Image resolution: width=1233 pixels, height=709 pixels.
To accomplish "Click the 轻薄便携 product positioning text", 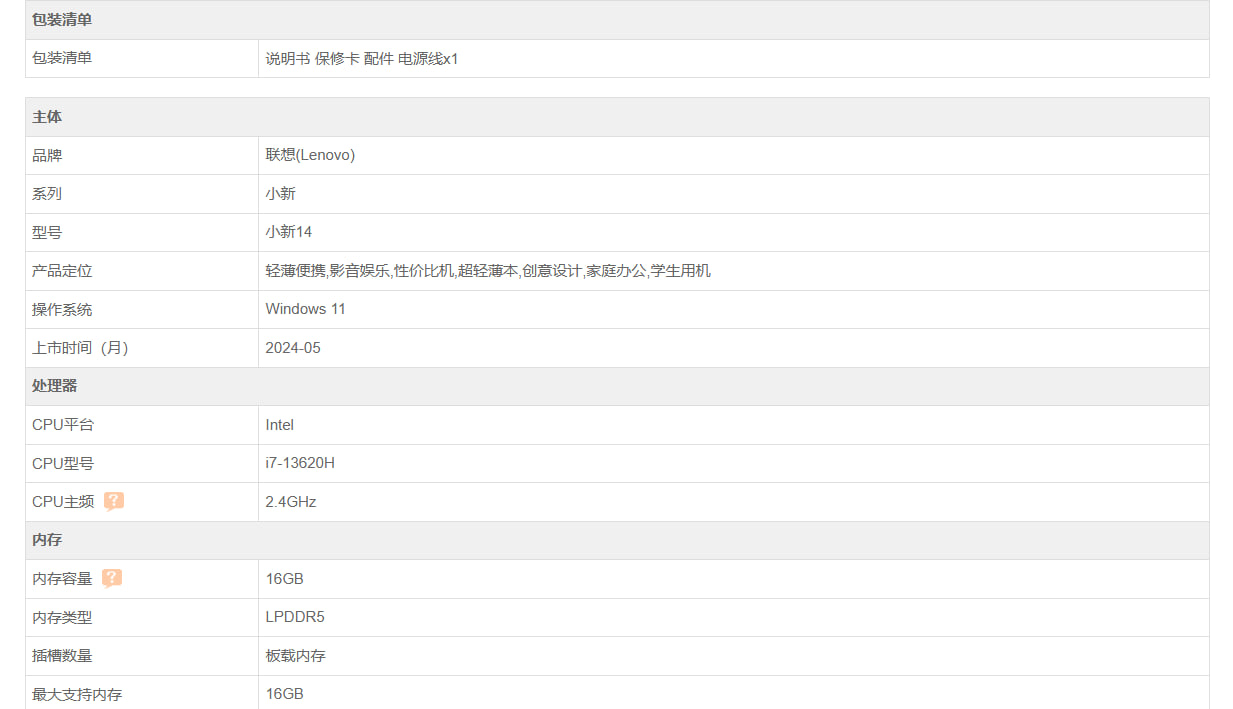I will click(296, 271).
